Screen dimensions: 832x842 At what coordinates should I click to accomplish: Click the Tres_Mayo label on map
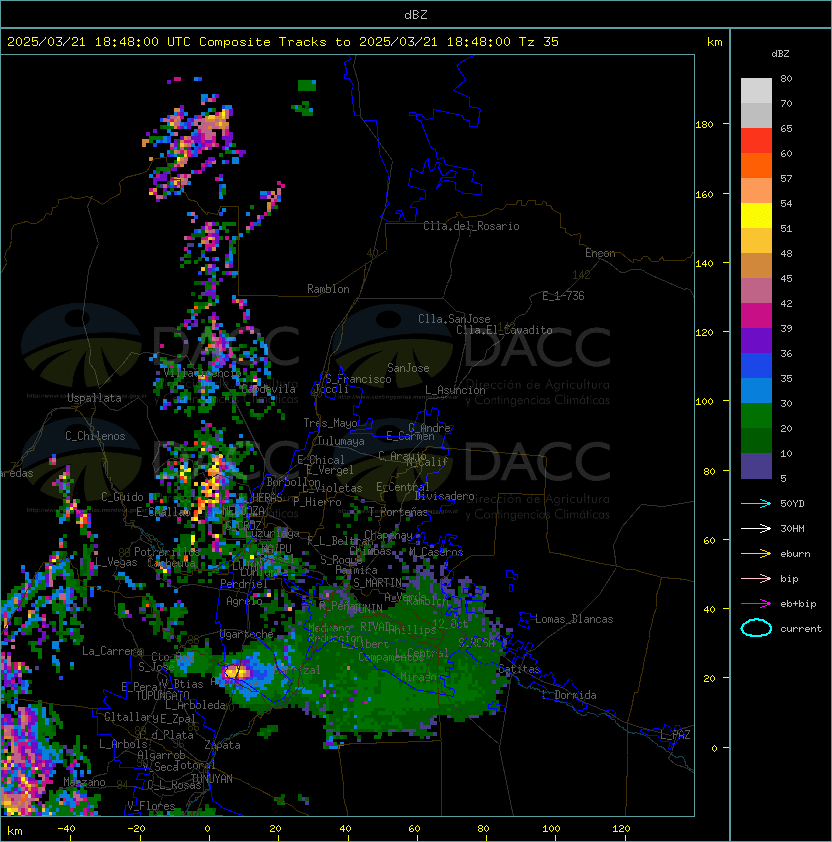330,423
